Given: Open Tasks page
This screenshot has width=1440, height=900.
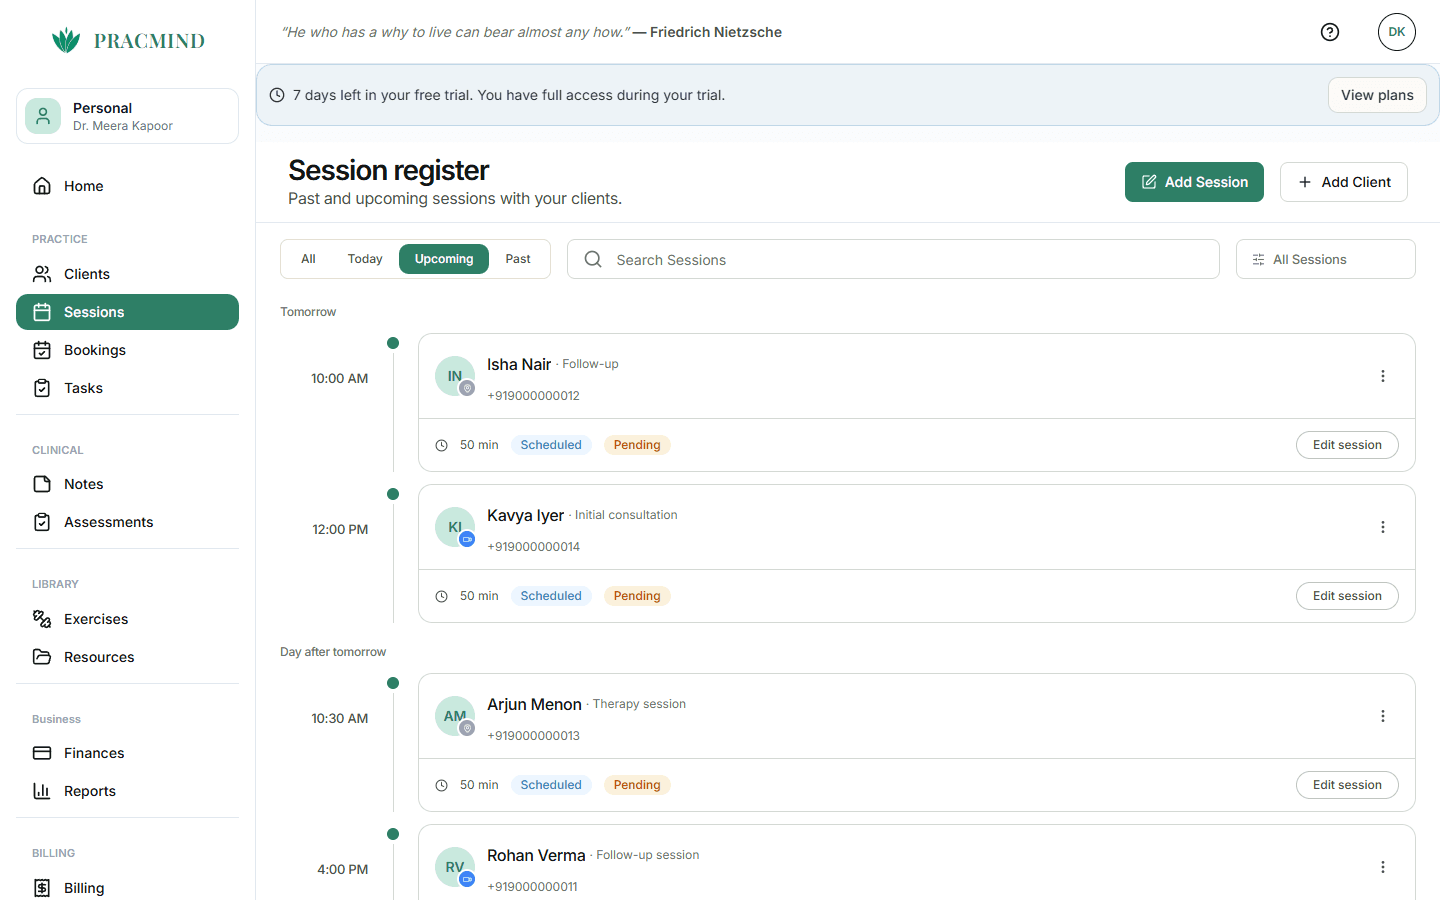Looking at the screenshot, I should [127, 388].
